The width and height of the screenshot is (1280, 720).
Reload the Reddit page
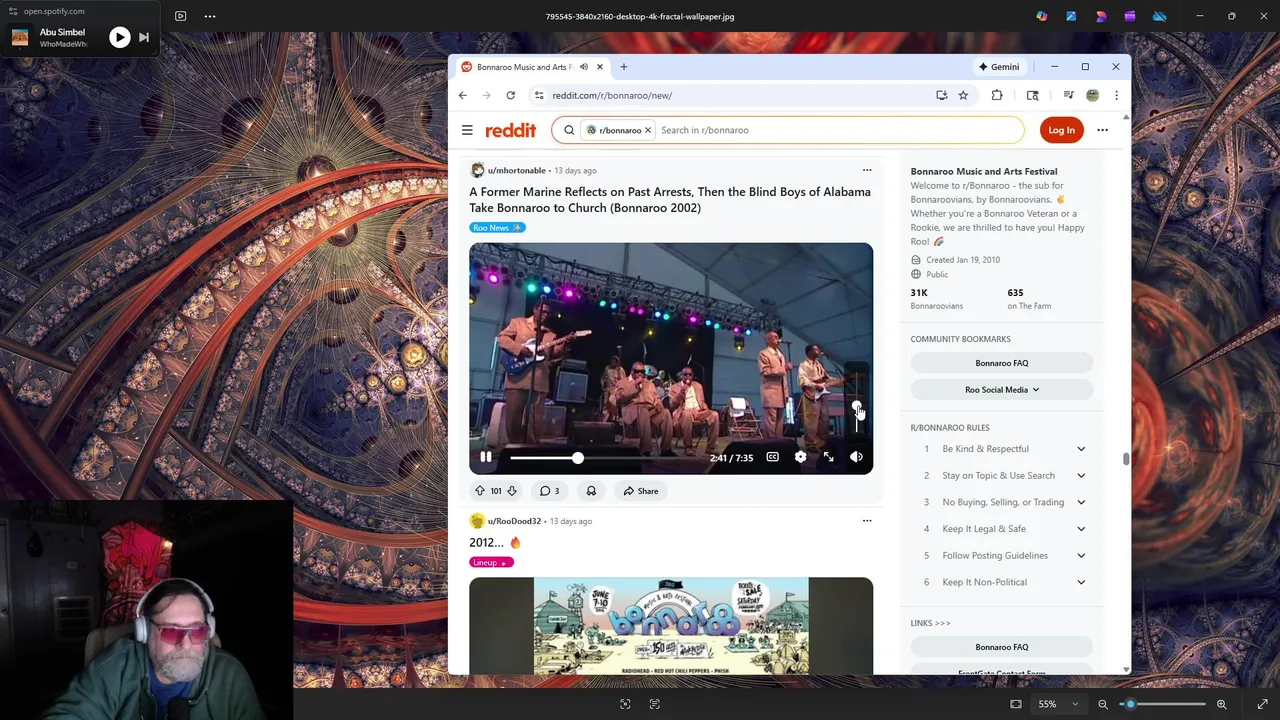(x=510, y=95)
